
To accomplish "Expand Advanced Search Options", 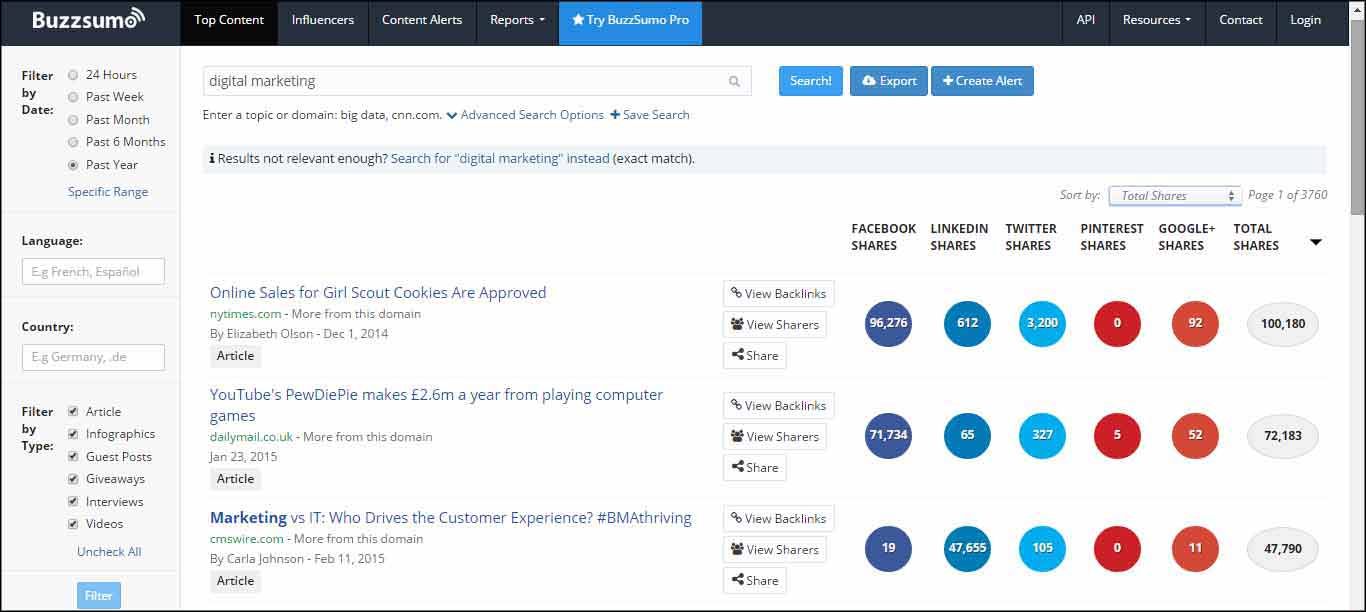I will (x=525, y=115).
